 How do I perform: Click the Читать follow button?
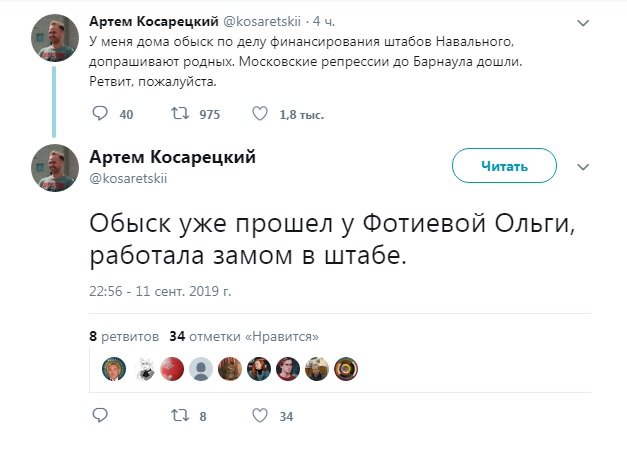click(504, 166)
